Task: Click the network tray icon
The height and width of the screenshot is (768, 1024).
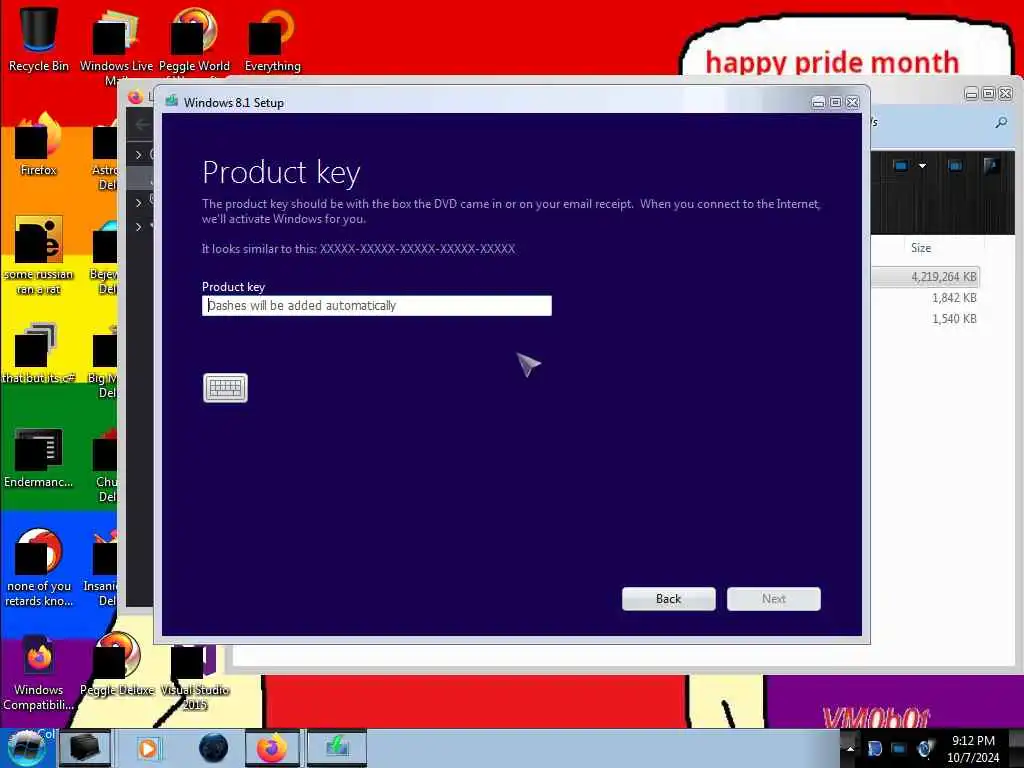Action: point(899,748)
